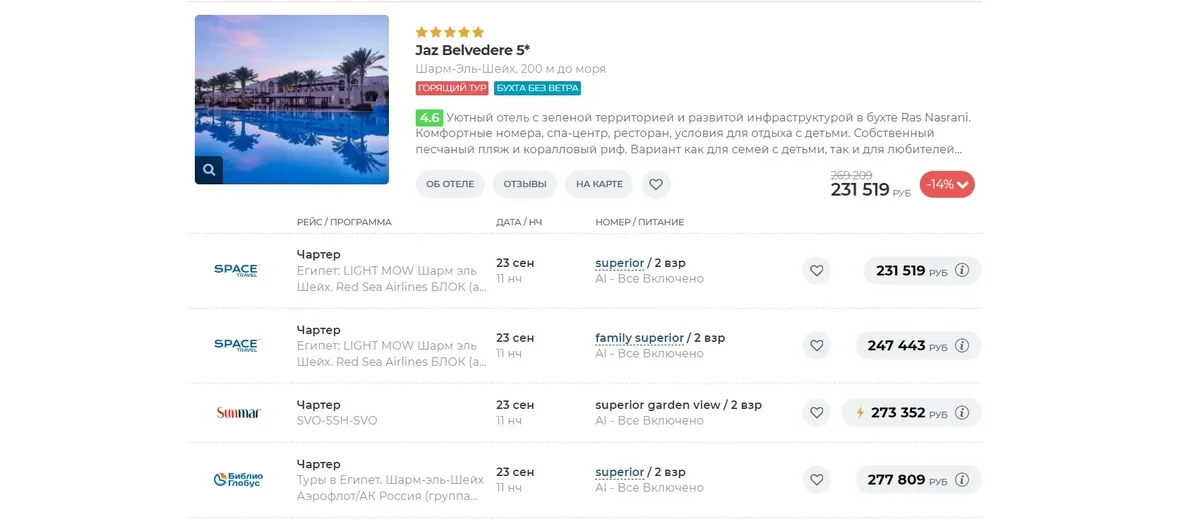Show info for 247 443 price
This screenshot has height=529, width=1200.
coord(962,345)
